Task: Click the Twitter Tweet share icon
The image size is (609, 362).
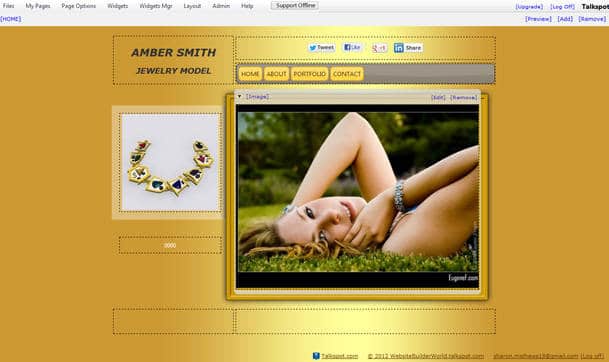Action: coord(321,48)
